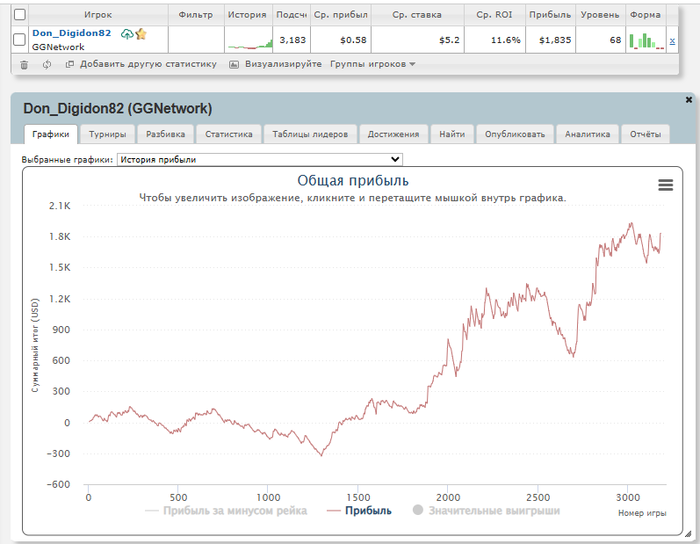Click the refresh statistics icon
700x544 pixels.
pos(47,65)
